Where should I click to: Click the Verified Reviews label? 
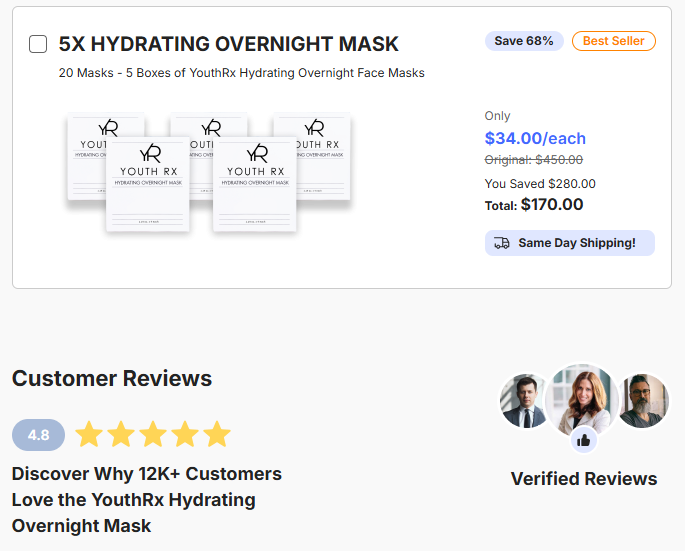pyautogui.click(x=584, y=479)
